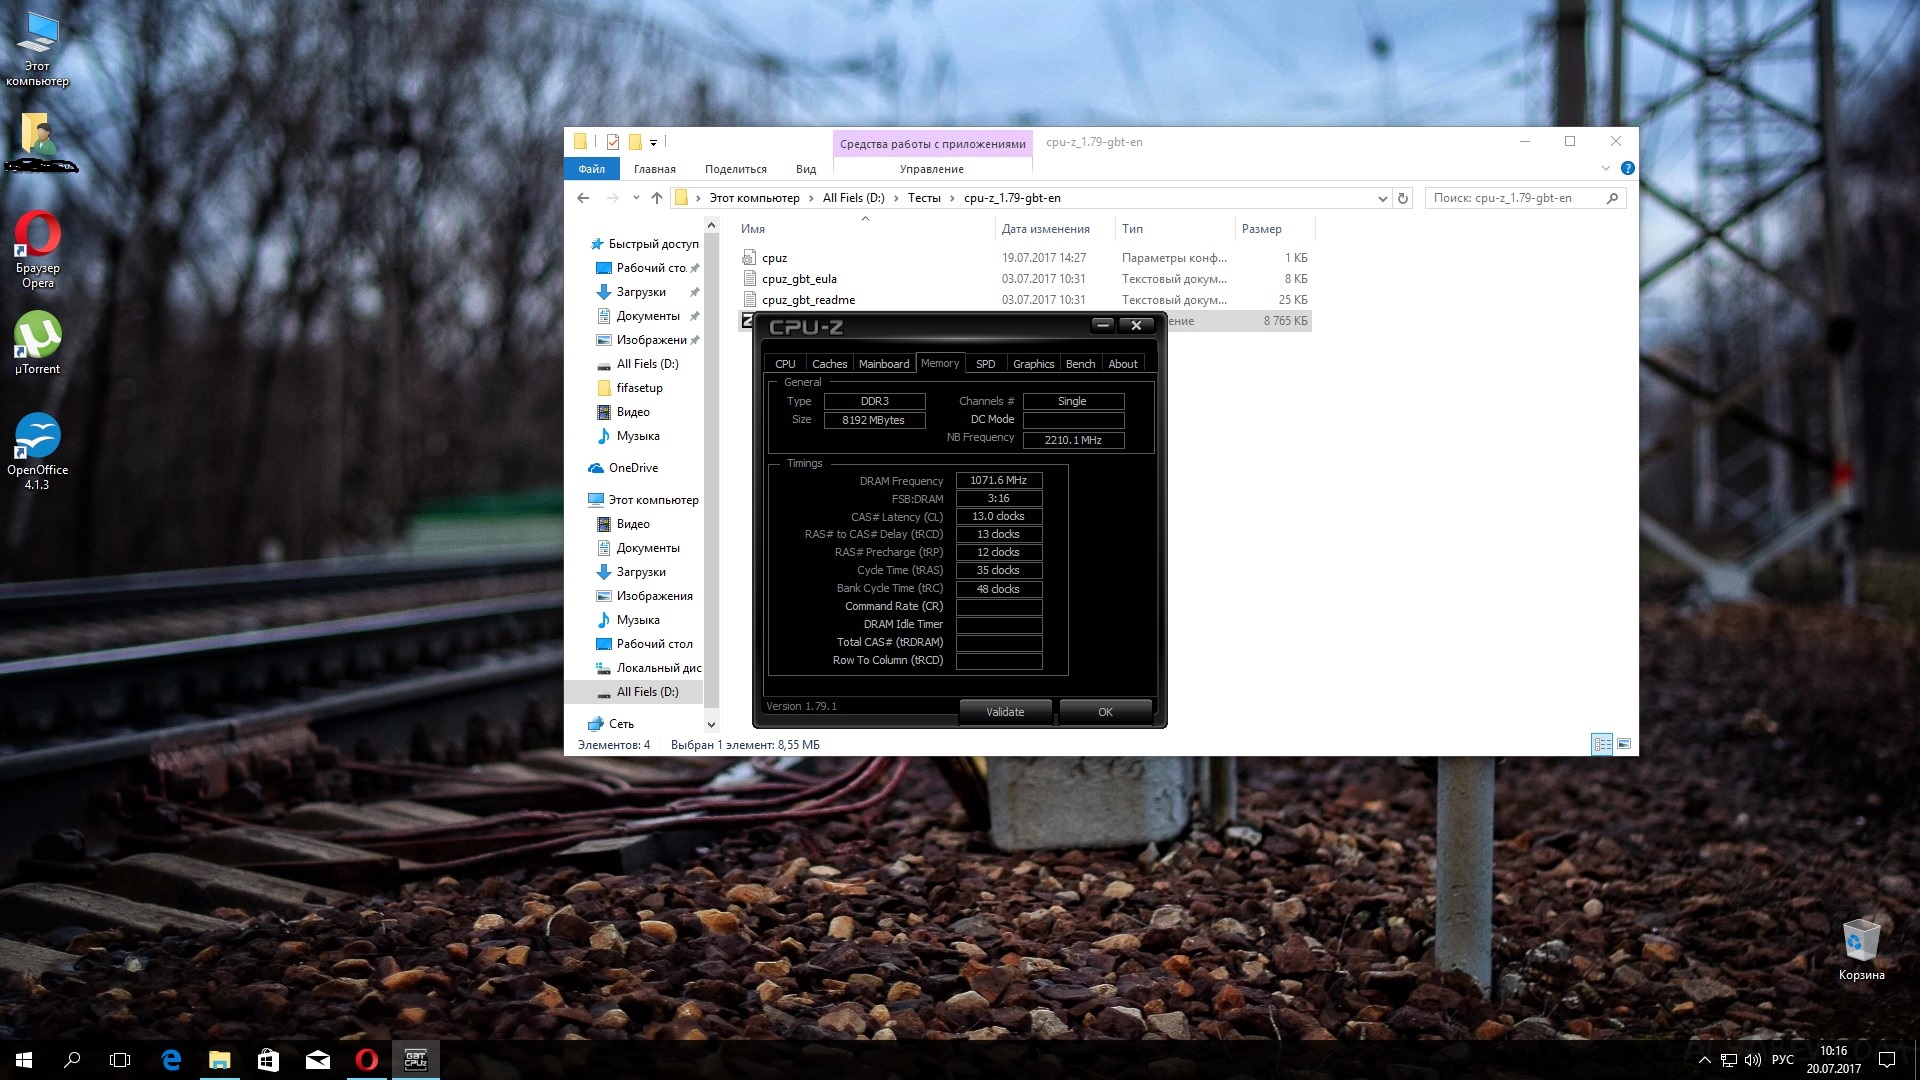Go up one folder level arrow
1920x1080 pixels.
(x=657, y=198)
